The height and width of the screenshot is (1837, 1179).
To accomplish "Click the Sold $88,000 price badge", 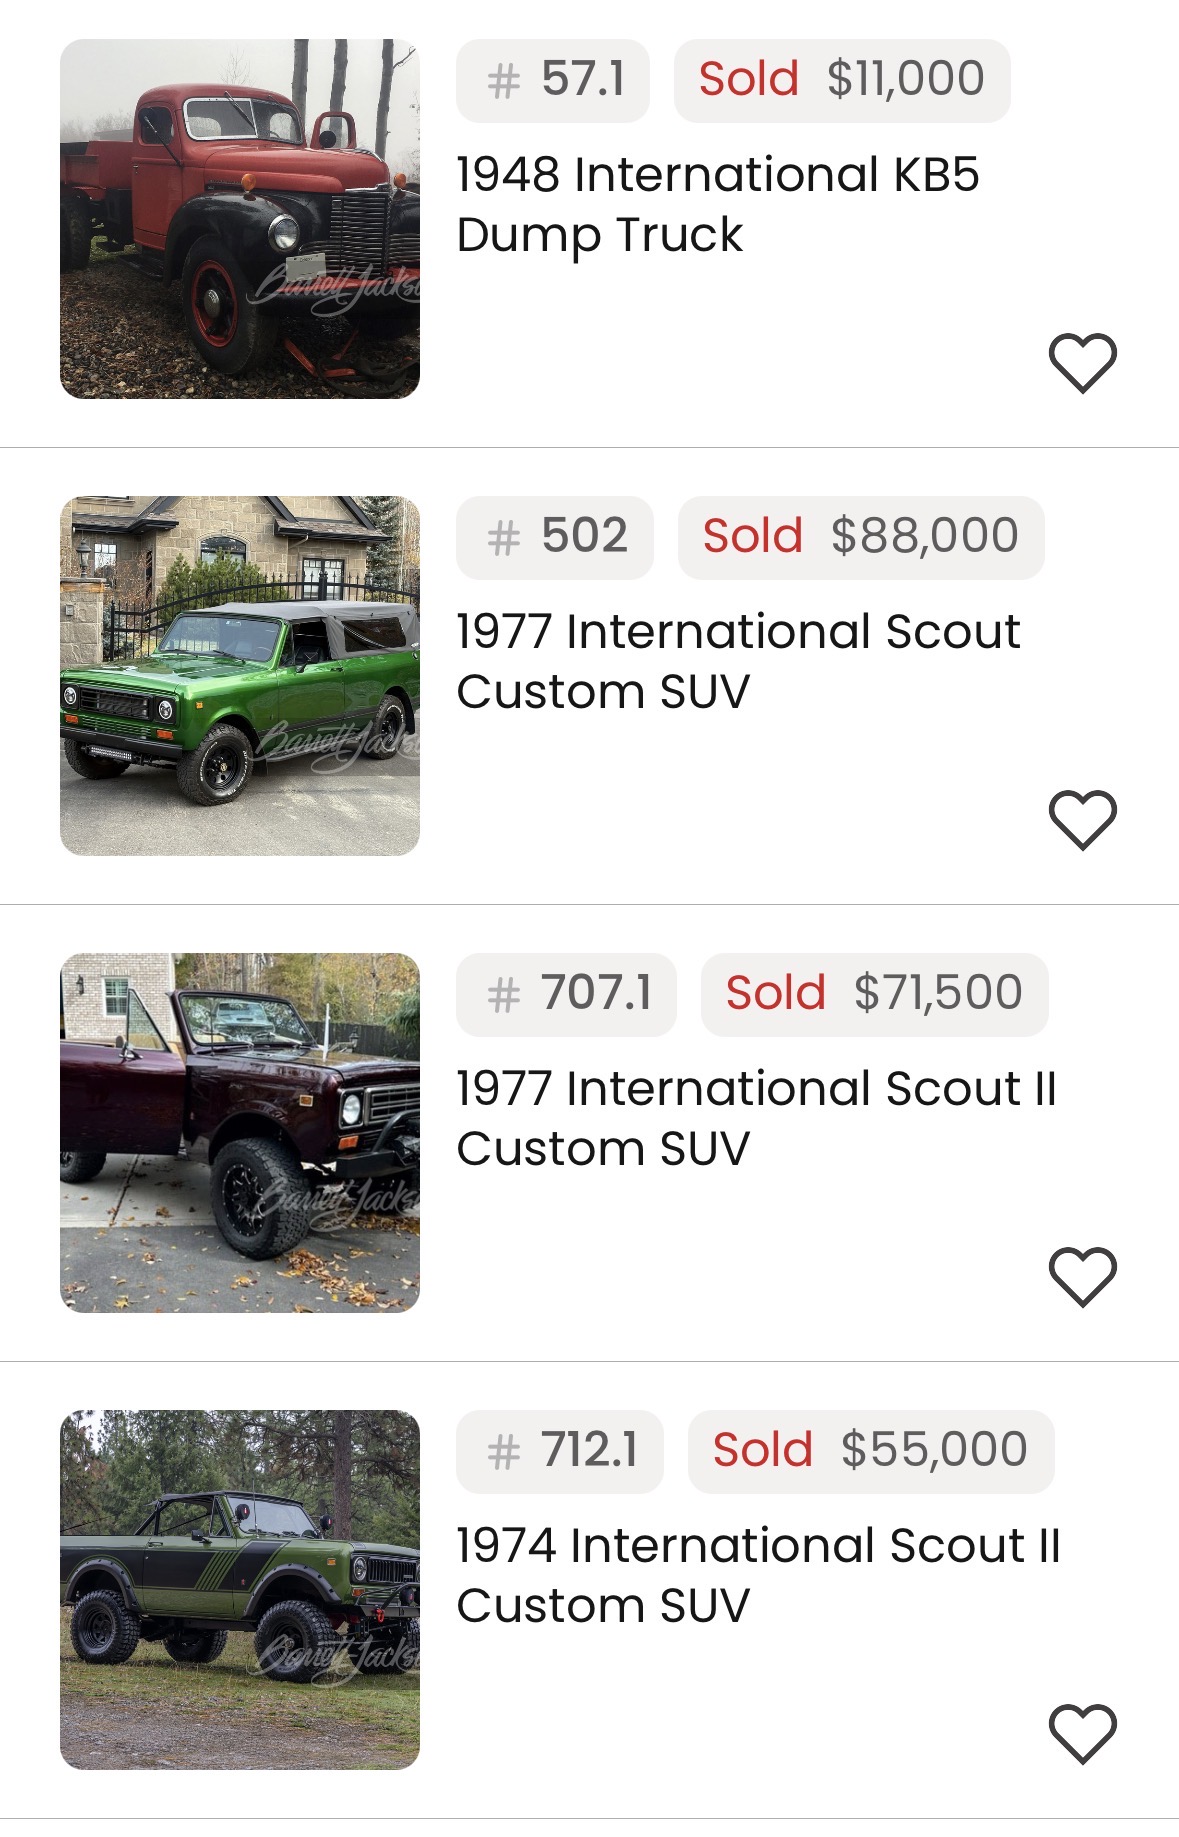I will point(861,537).
